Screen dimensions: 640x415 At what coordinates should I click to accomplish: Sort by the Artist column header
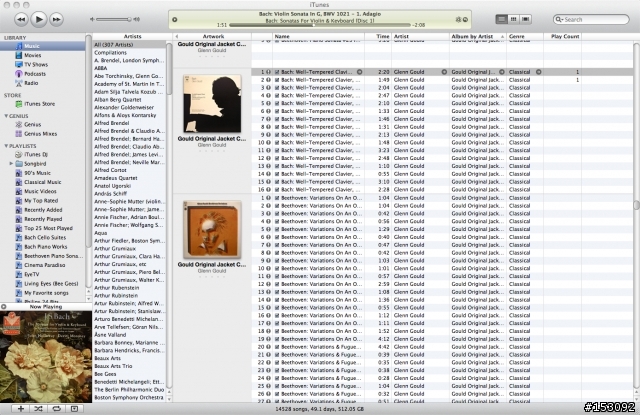[x=421, y=36]
